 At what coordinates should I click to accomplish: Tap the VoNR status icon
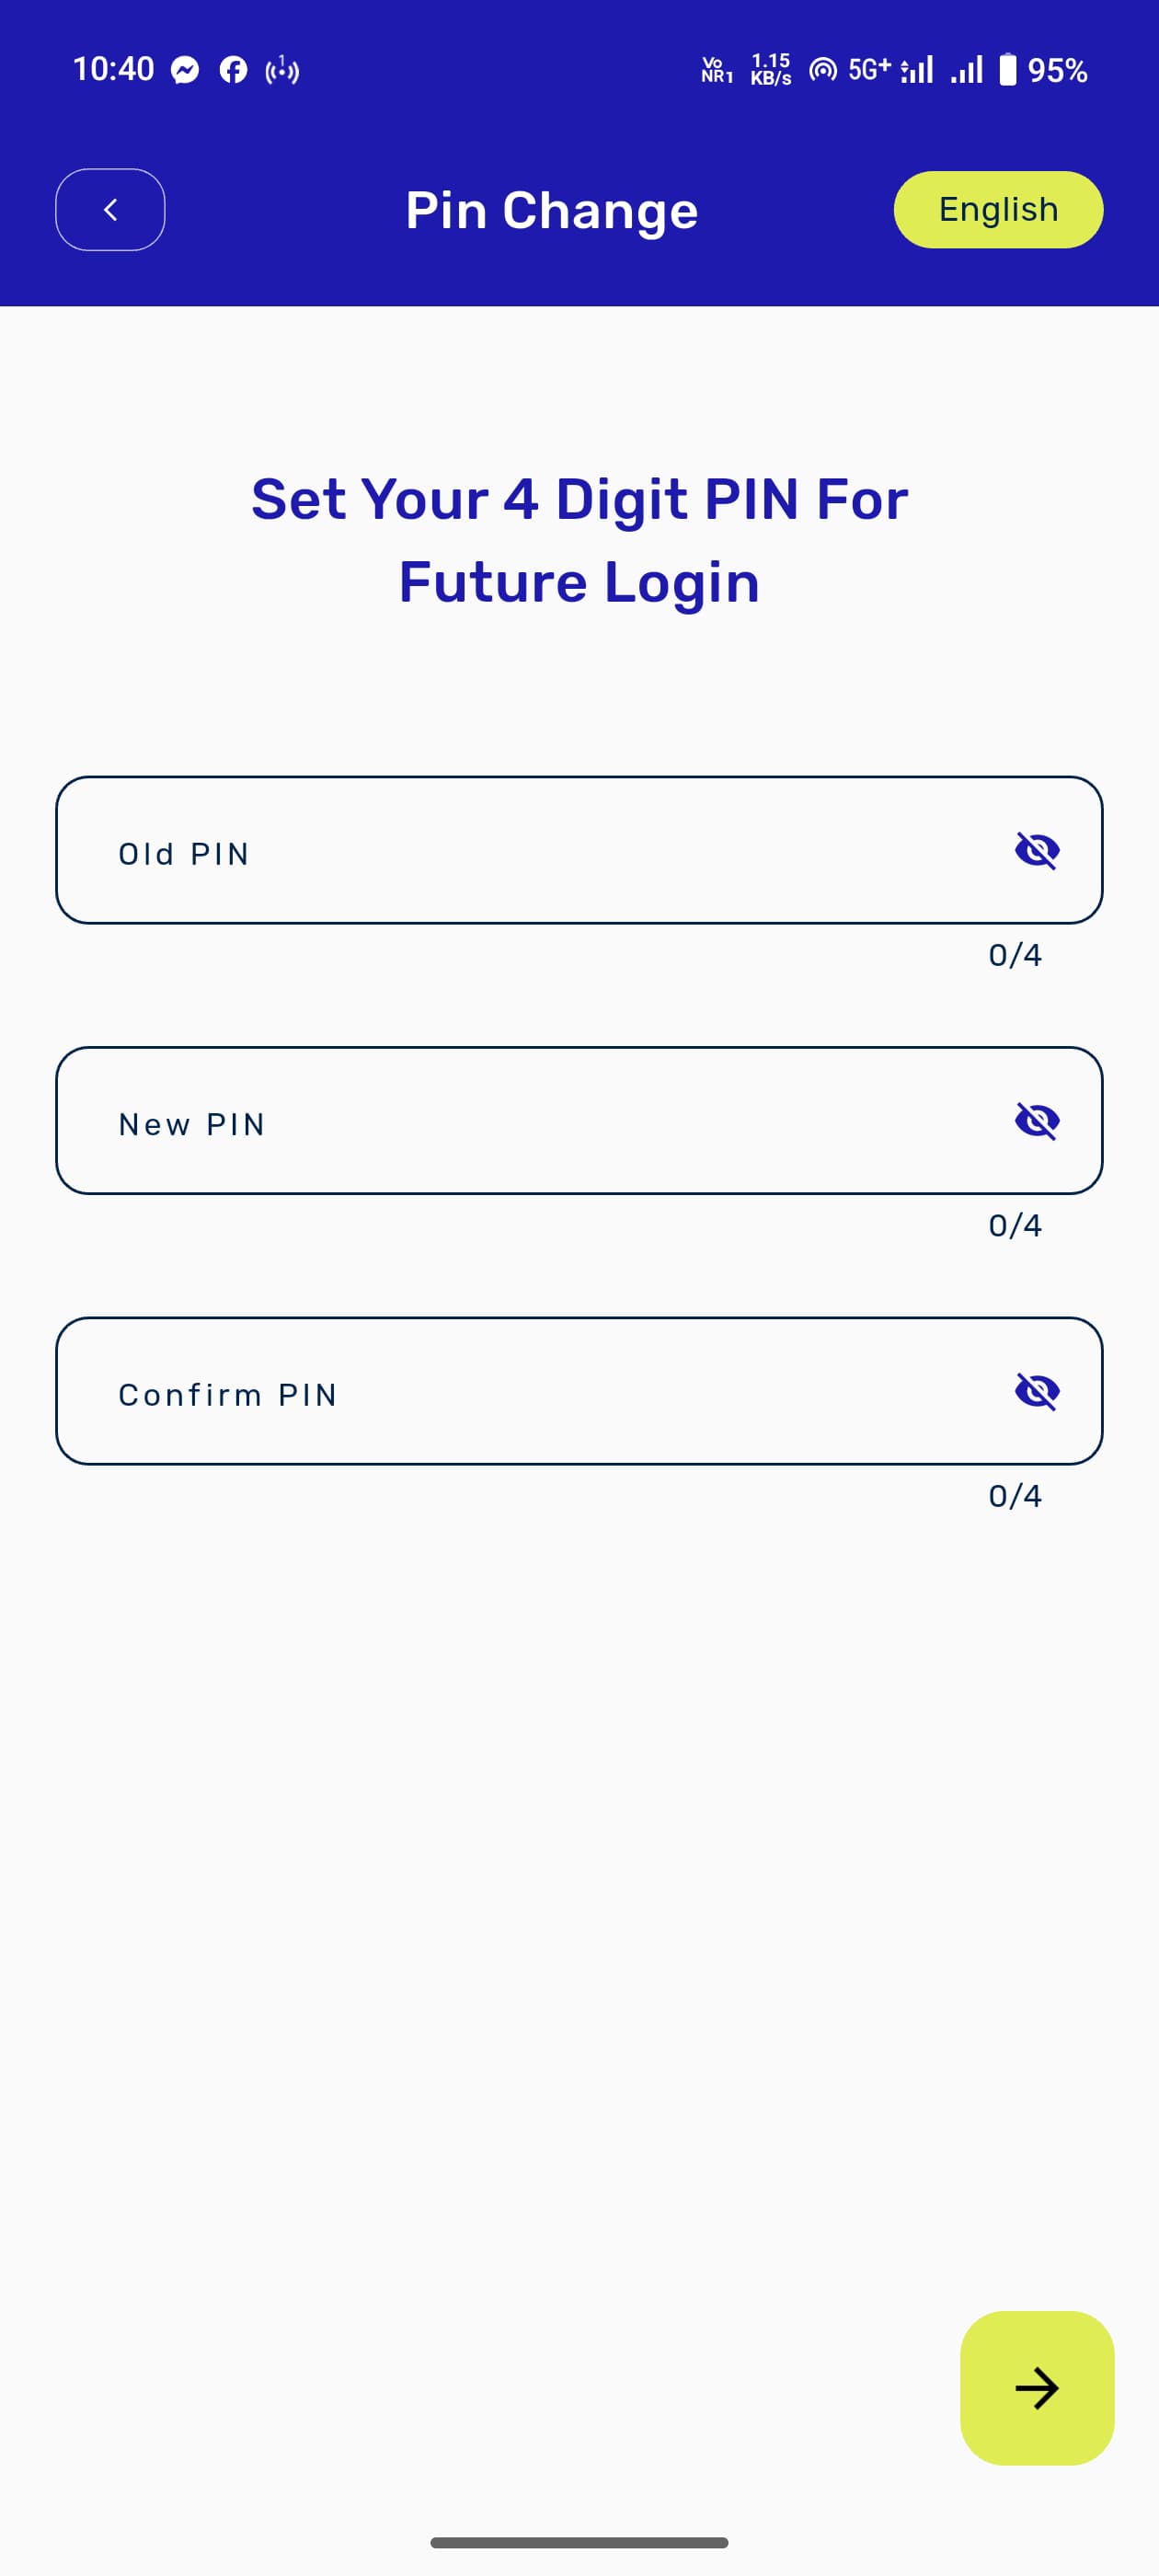click(717, 70)
